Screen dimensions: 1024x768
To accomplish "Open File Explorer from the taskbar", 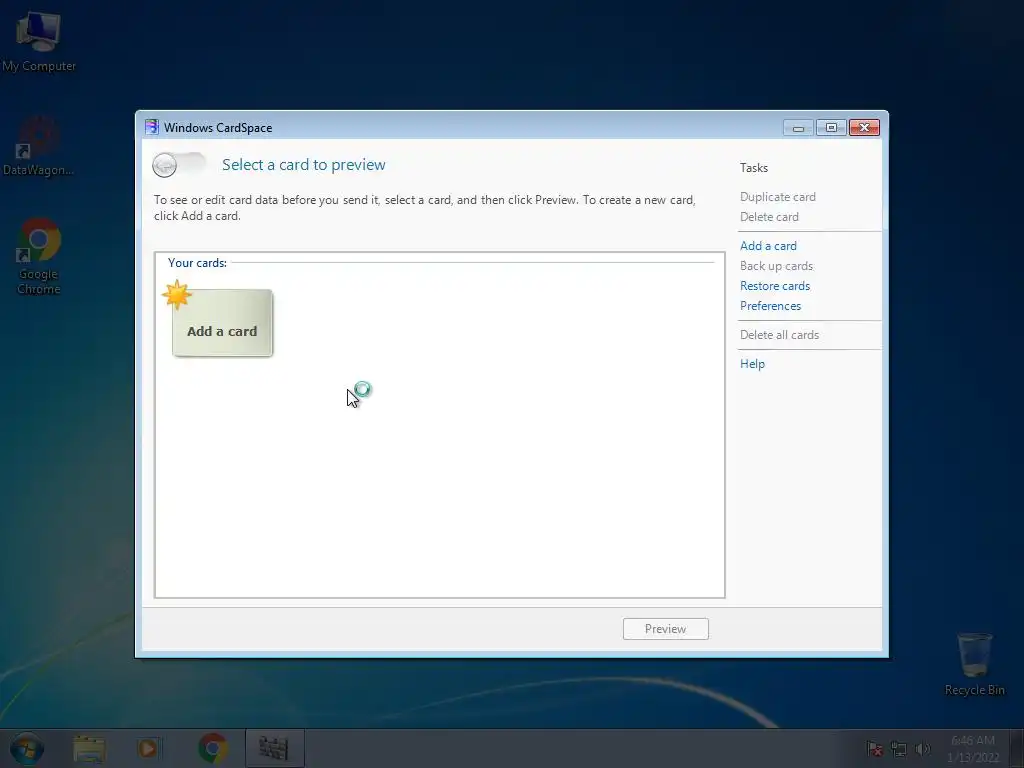I will (89, 748).
